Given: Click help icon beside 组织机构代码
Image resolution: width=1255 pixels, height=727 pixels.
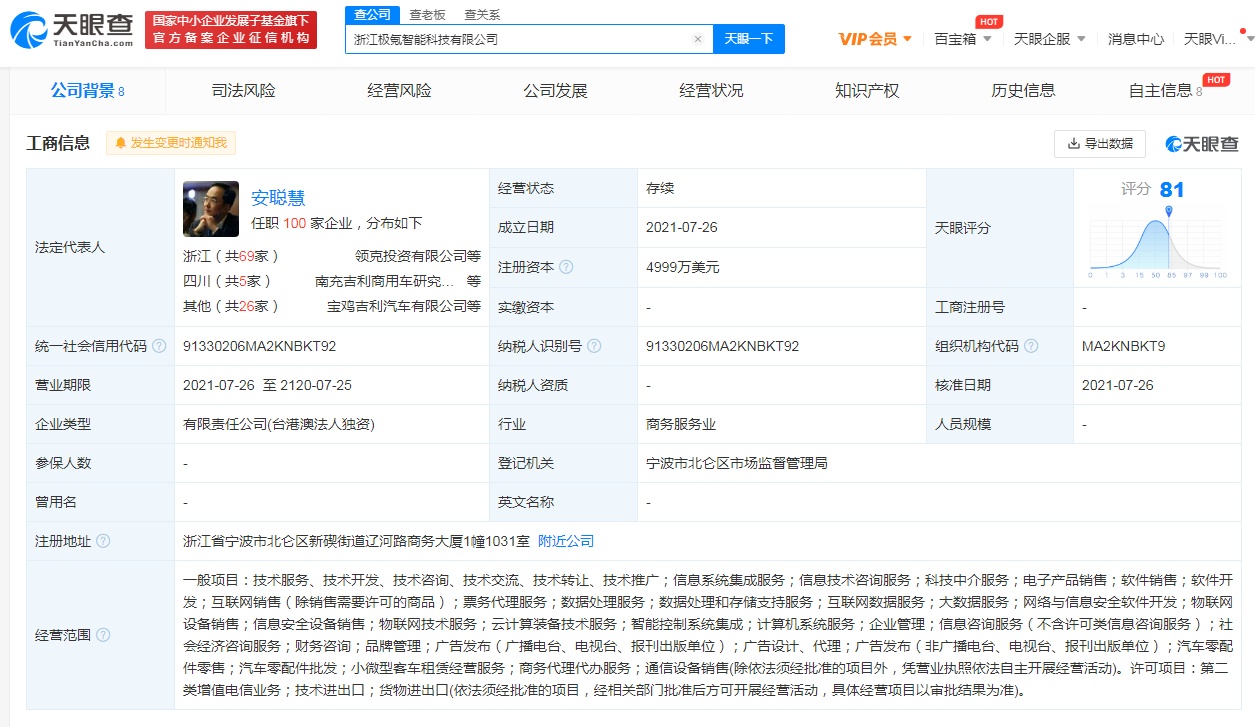Looking at the screenshot, I should pos(1032,346).
